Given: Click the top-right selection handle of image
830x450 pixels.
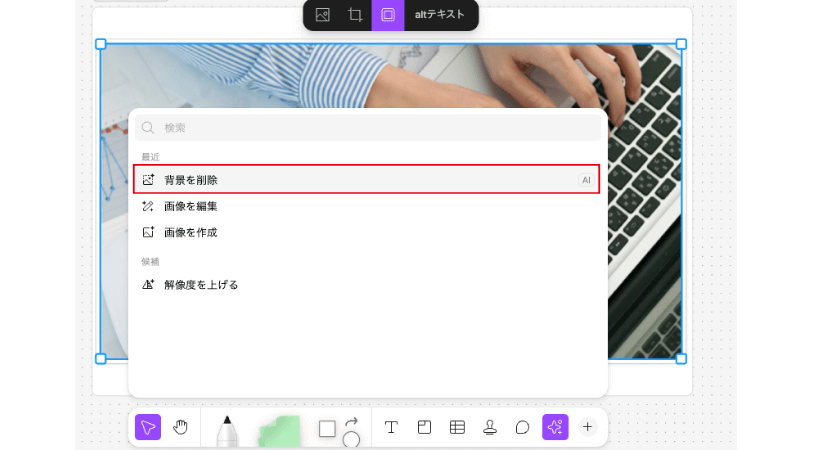Looking at the screenshot, I should [681, 44].
